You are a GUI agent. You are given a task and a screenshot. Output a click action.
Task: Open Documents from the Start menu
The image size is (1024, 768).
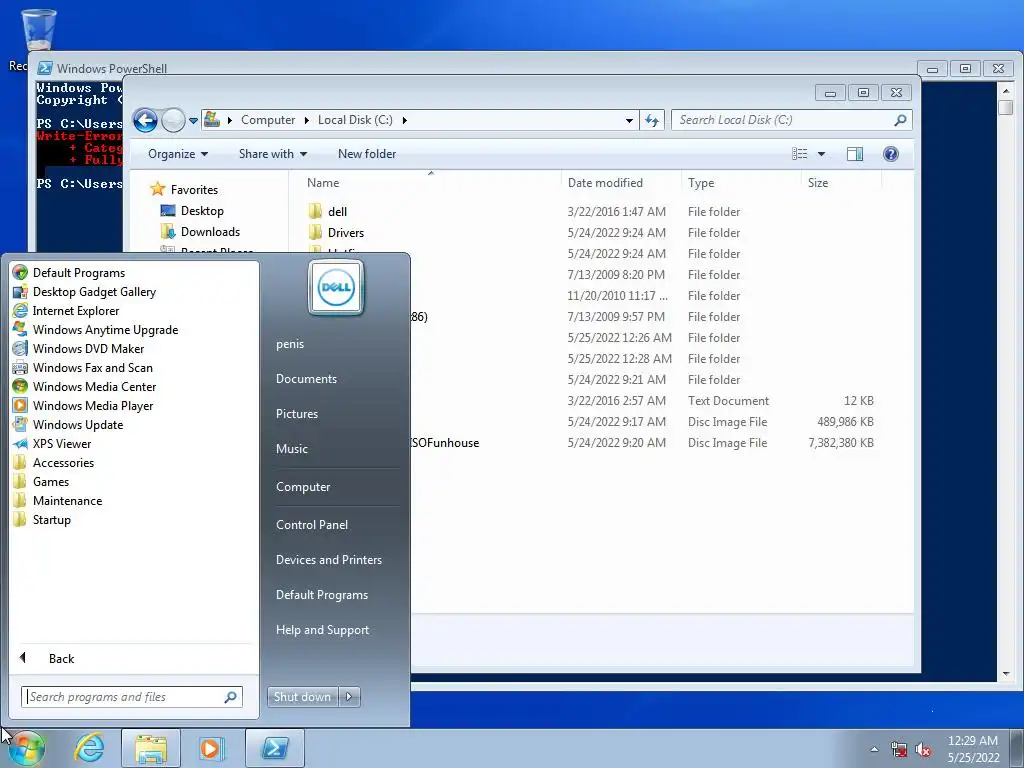tap(306, 379)
